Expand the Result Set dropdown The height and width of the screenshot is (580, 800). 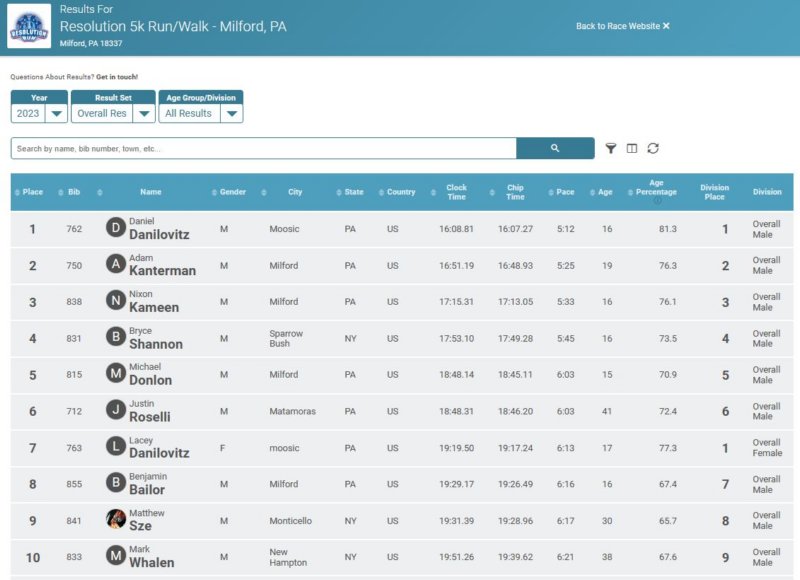click(113, 113)
